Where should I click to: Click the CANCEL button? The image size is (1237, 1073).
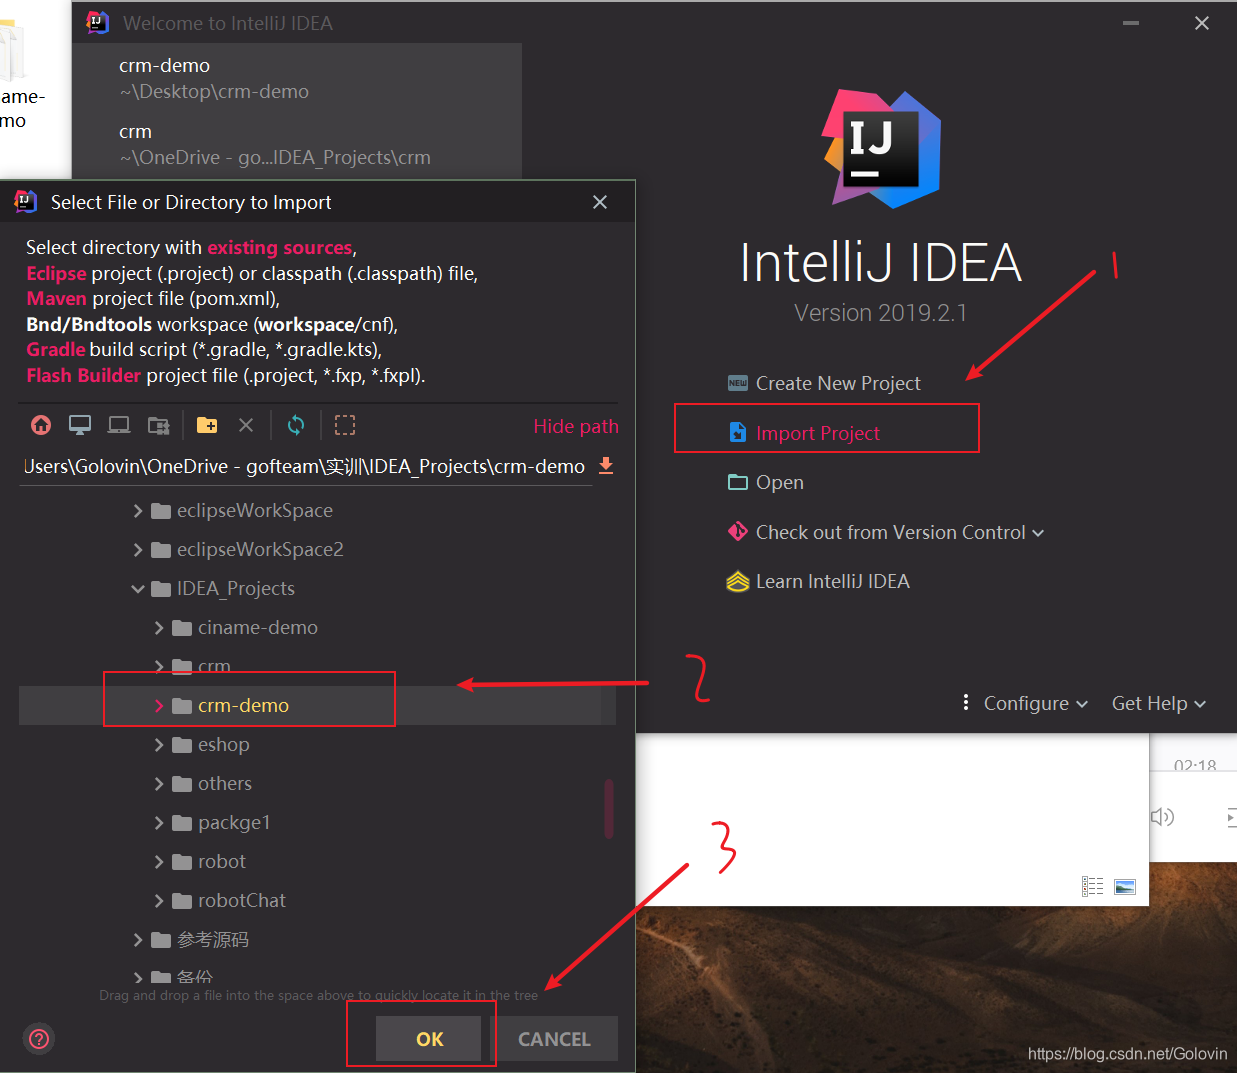click(554, 1039)
